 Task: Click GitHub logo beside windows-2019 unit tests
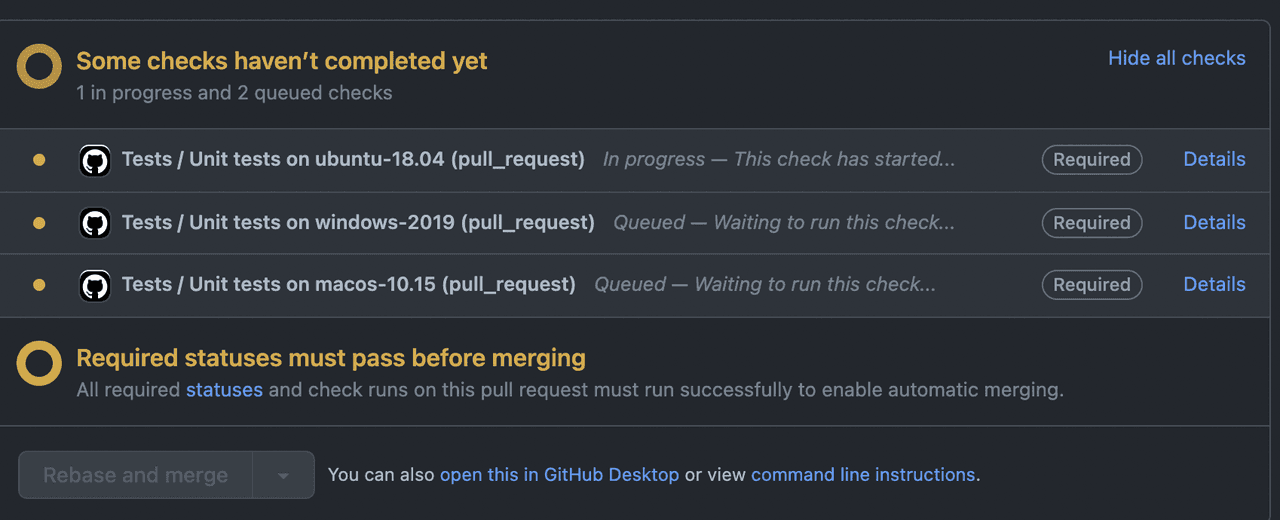(95, 223)
